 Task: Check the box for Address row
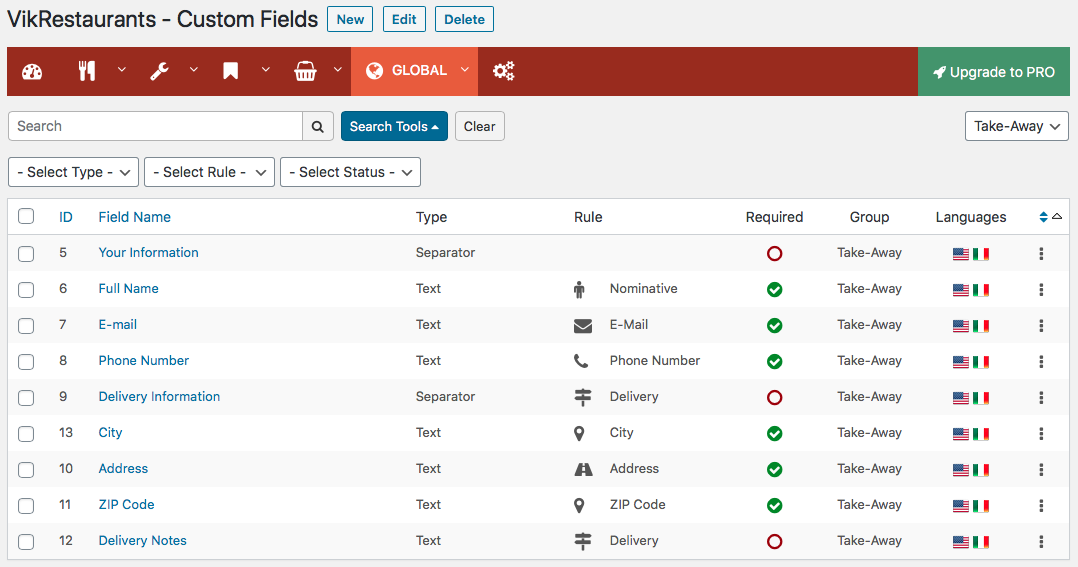(x=26, y=469)
